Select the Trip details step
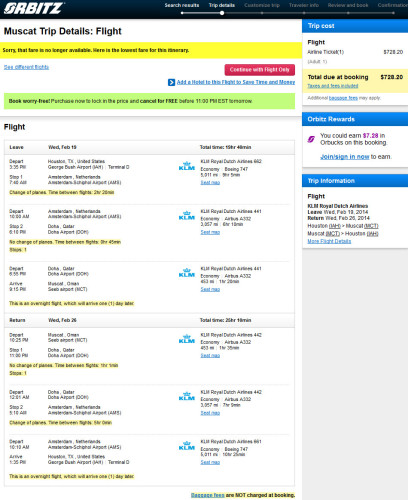This screenshot has width=408, height=500. 222,5
